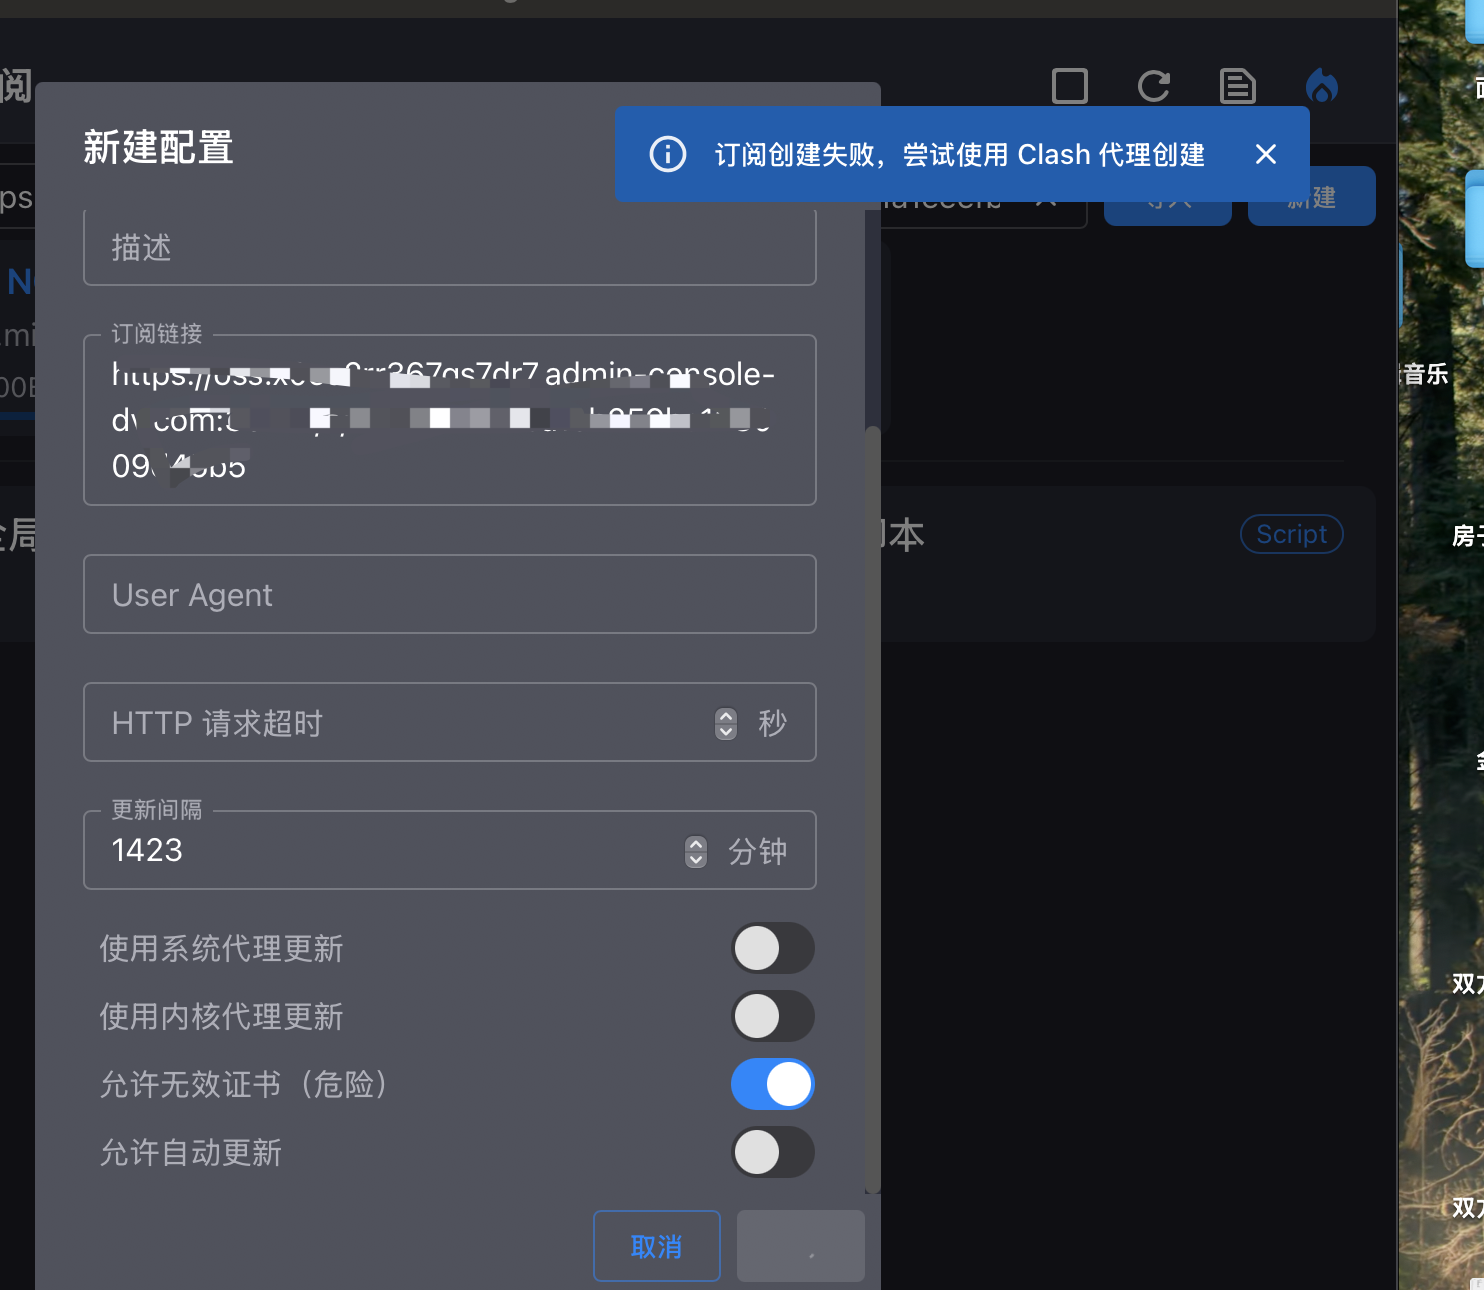Turn on 使用内核代理更新 switch
1484x1290 pixels.
pyautogui.click(x=772, y=1016)
